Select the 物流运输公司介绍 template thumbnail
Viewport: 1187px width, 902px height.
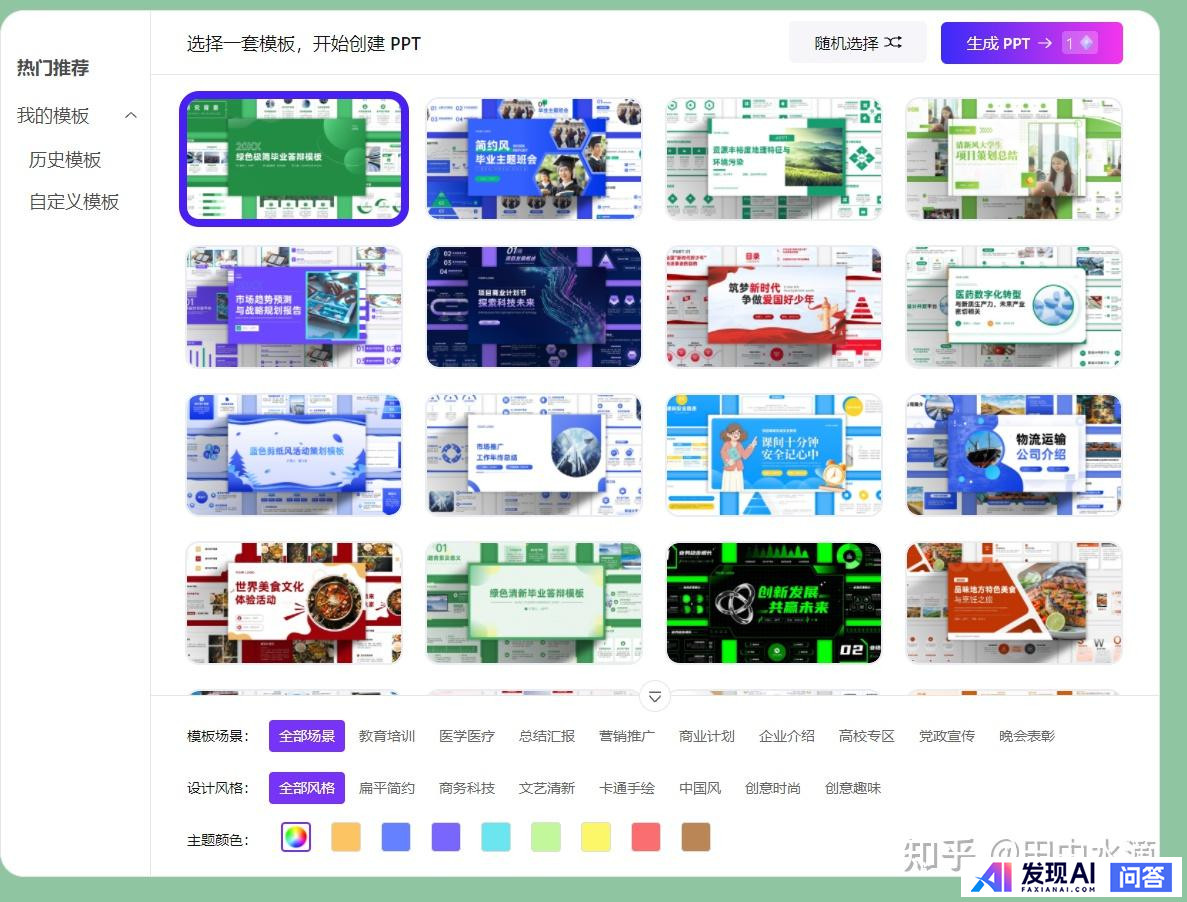click(1014, 455)
